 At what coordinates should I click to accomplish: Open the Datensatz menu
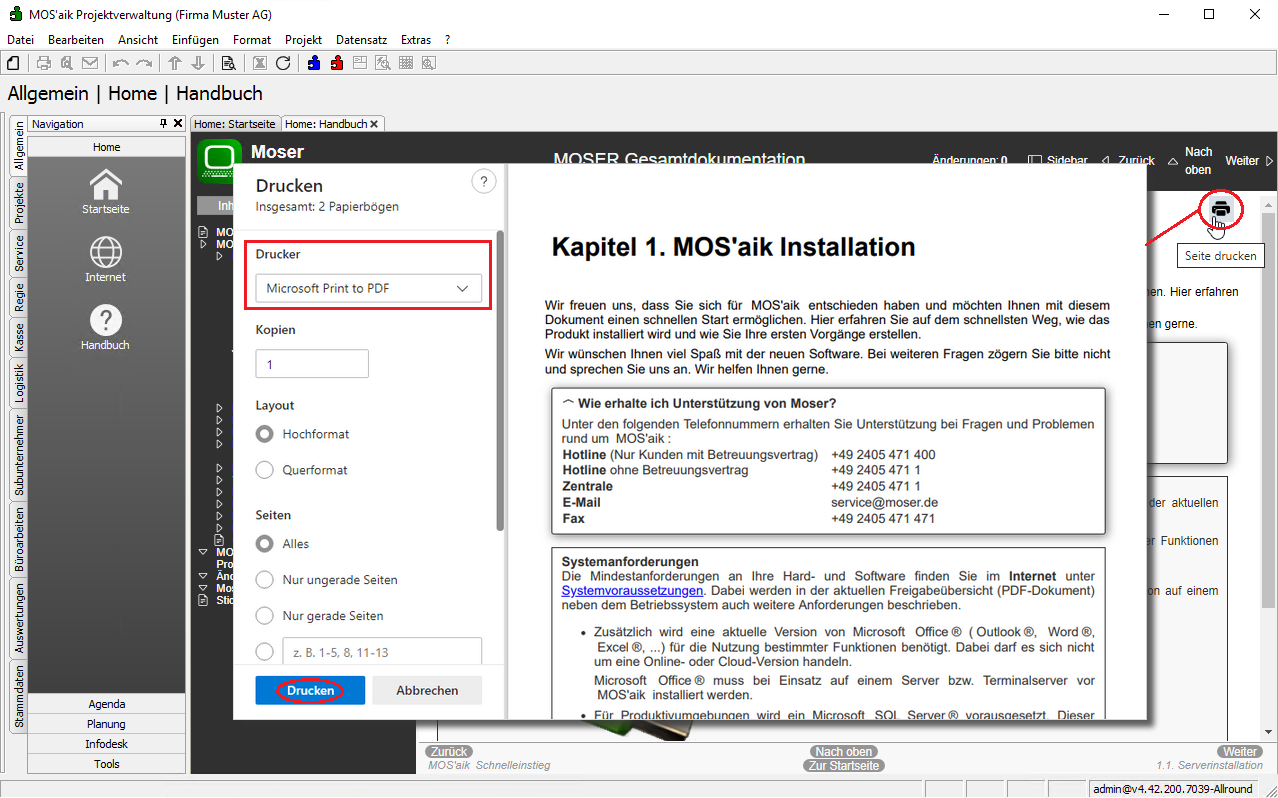pos(361,40)
